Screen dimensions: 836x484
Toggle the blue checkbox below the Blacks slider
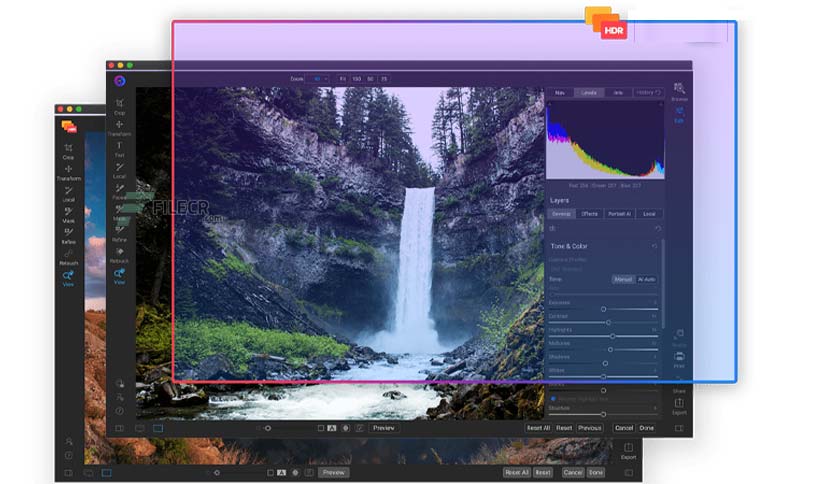(553, 399)
